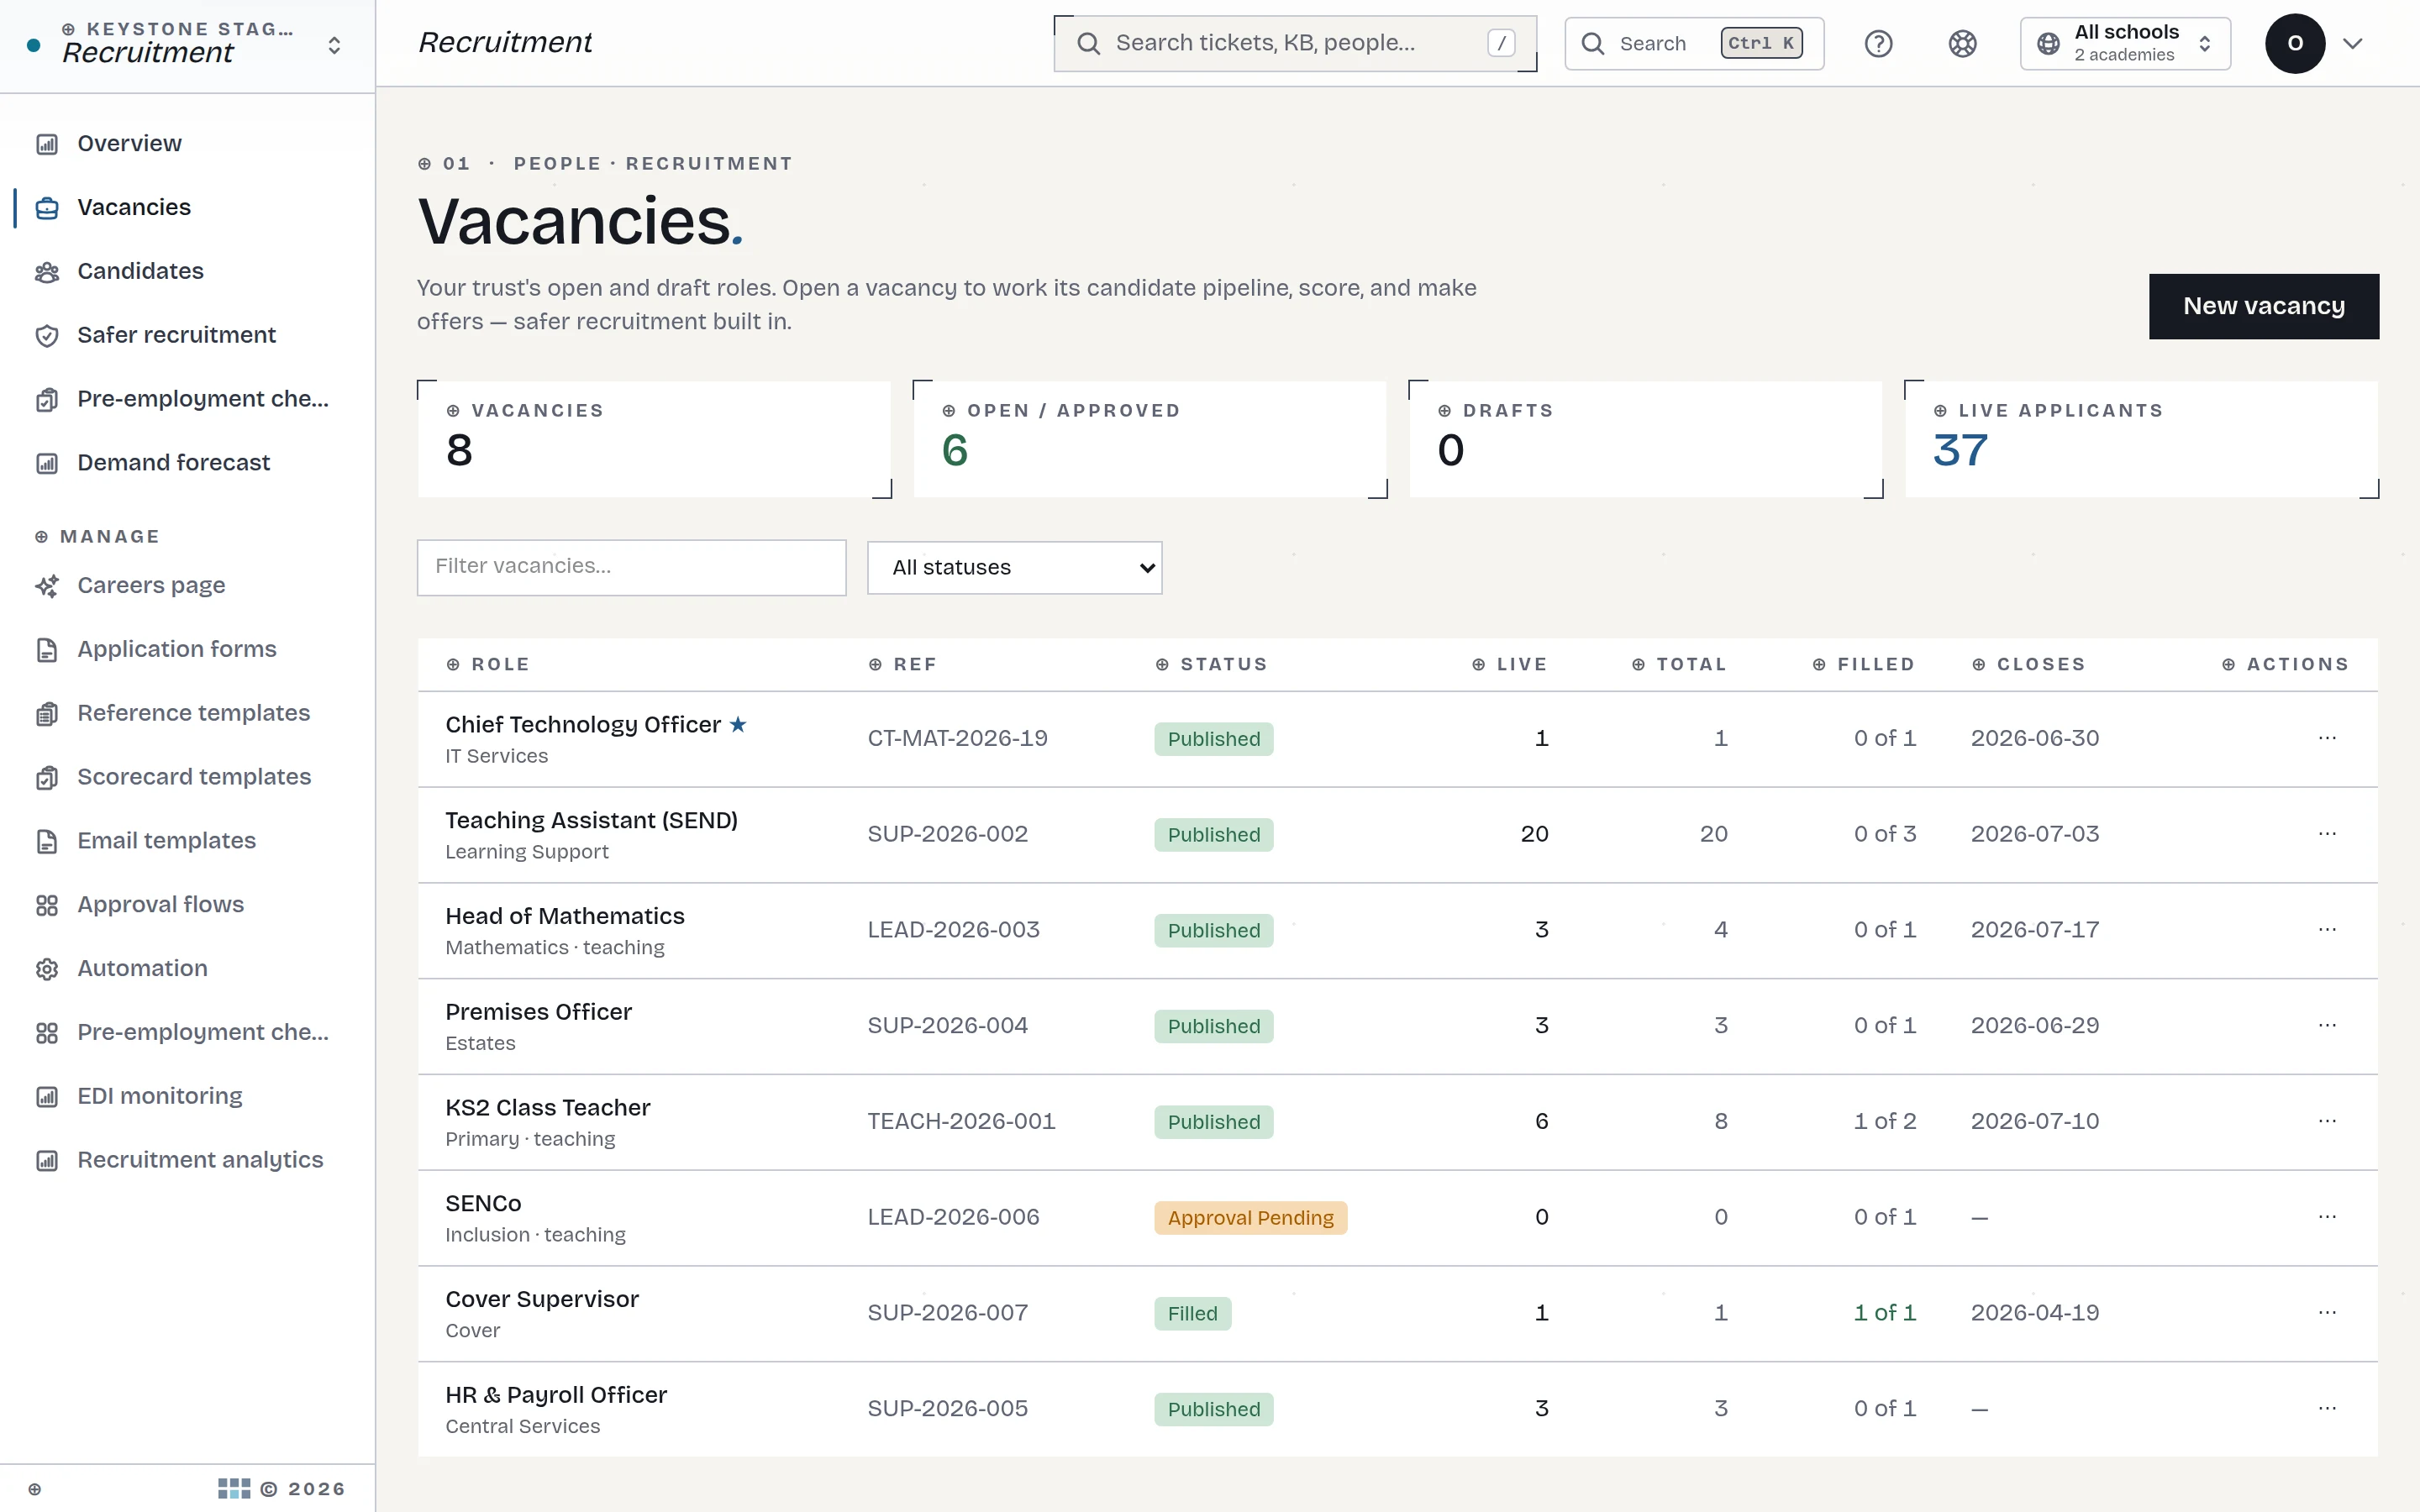Open actions menu for KS2 Class Teacher
This screenshot has height=1512, width=2420.
pyautogui.click(x=2327, y=1122)
